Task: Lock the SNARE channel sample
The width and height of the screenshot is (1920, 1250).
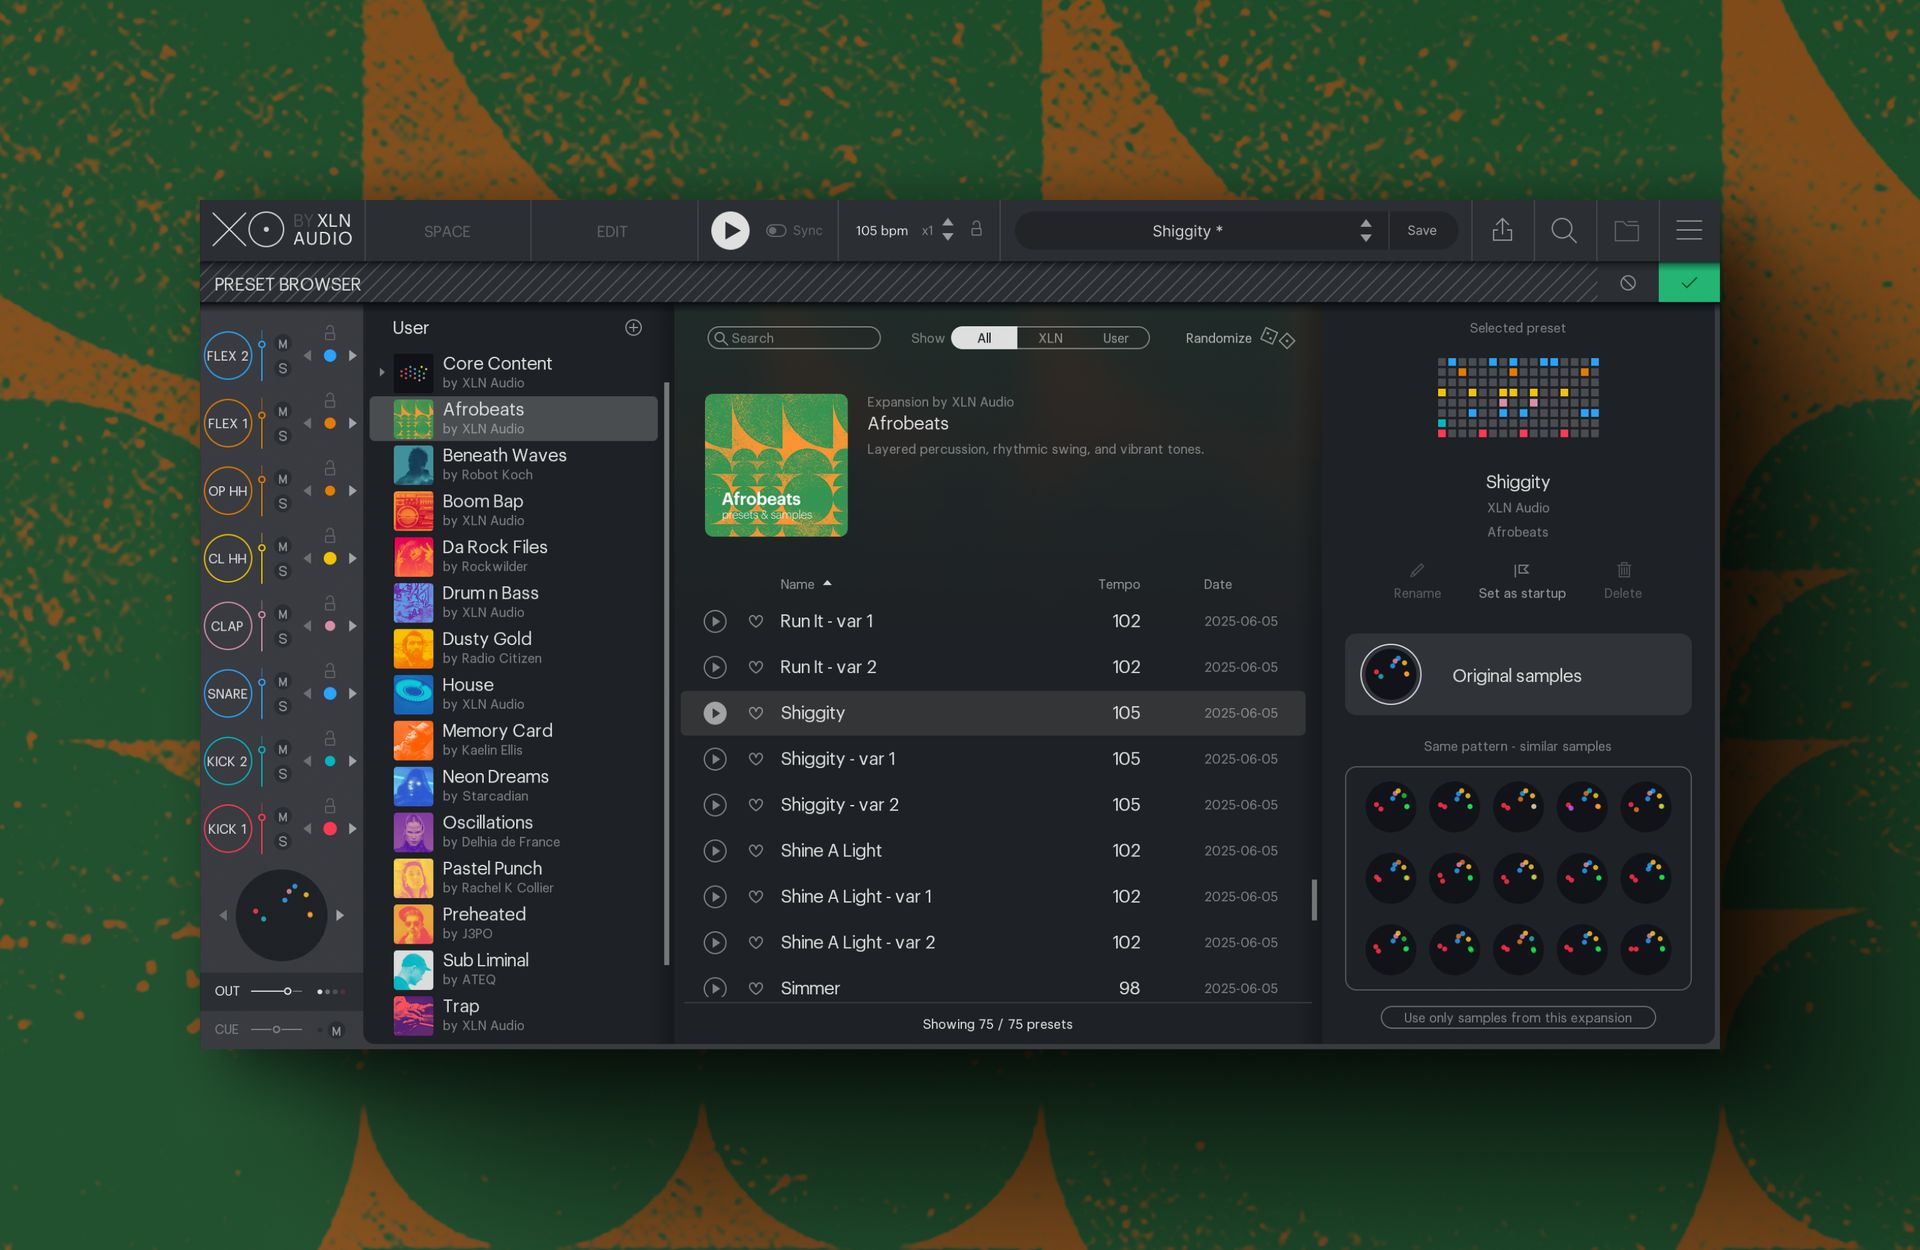Action: coord(329,671)
